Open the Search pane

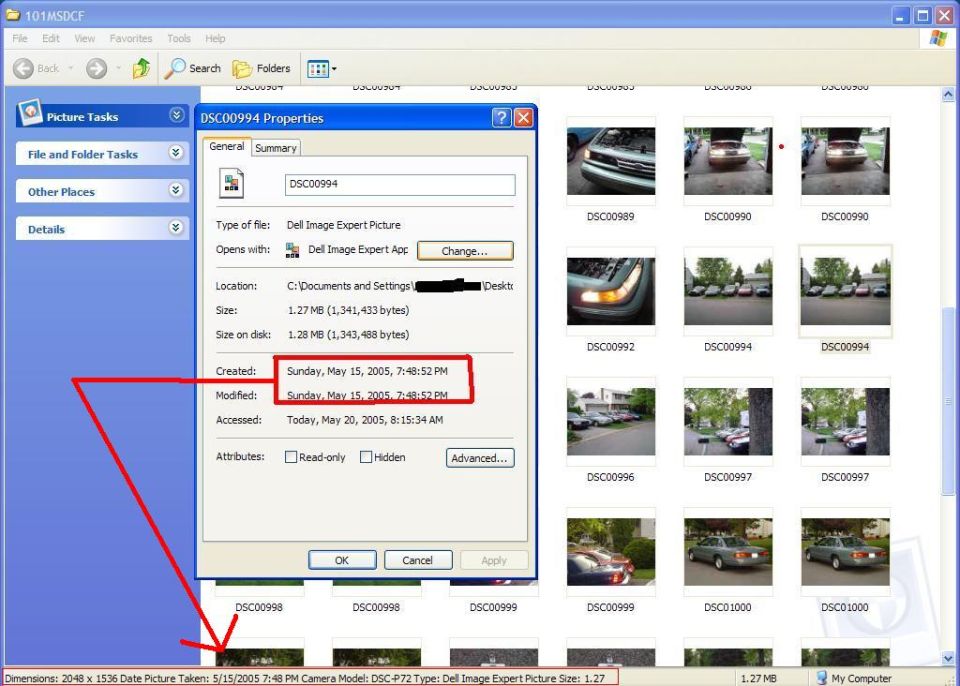tap(192, 69)
